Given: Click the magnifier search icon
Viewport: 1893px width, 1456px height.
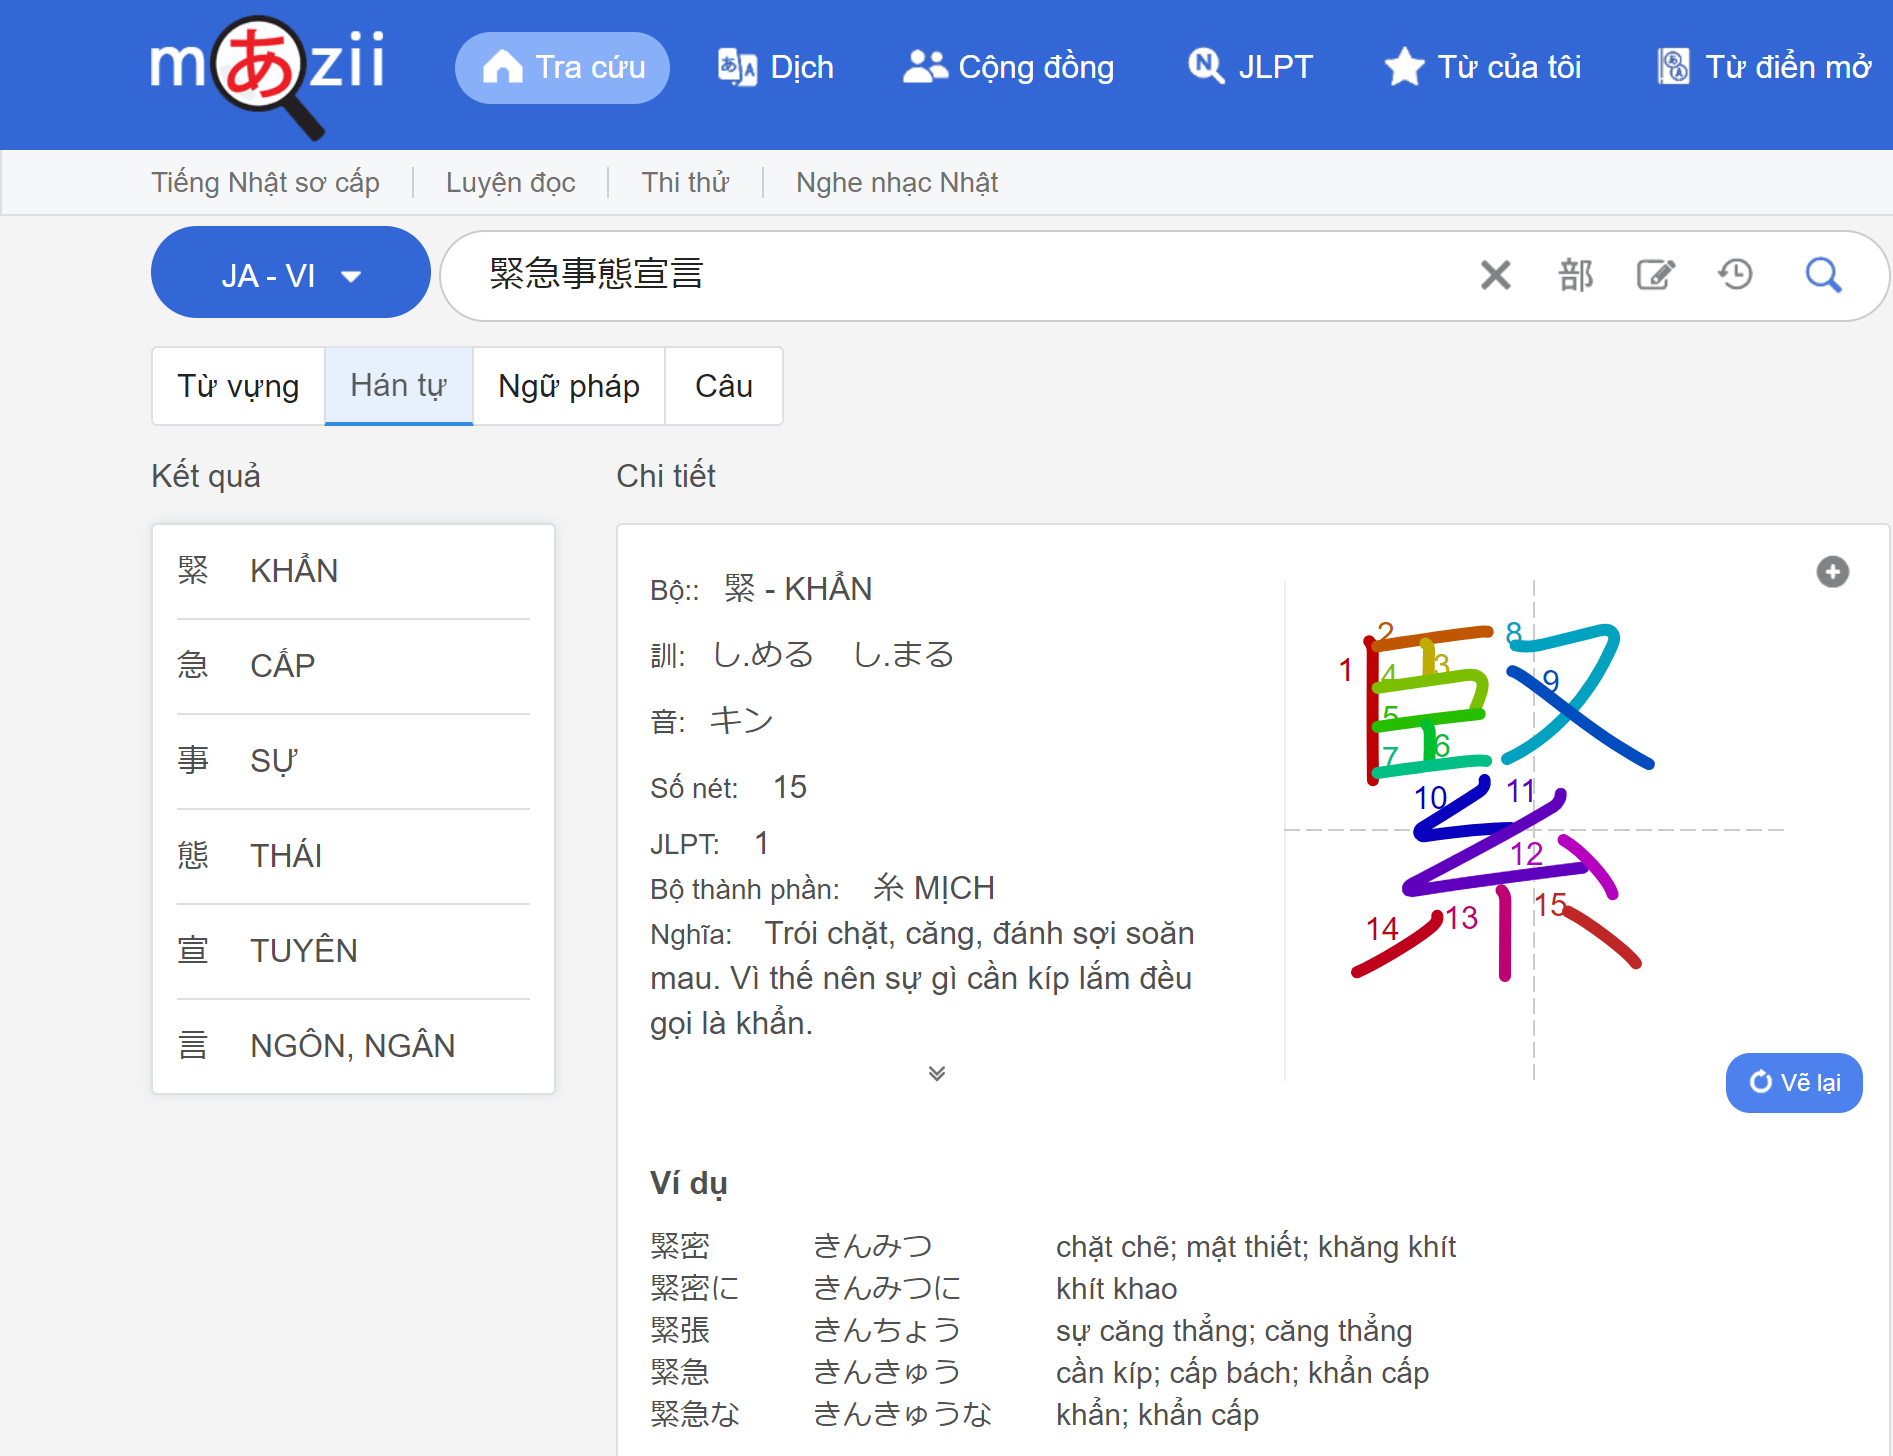Looking at the screenshot, I should tap(1823, 274).
